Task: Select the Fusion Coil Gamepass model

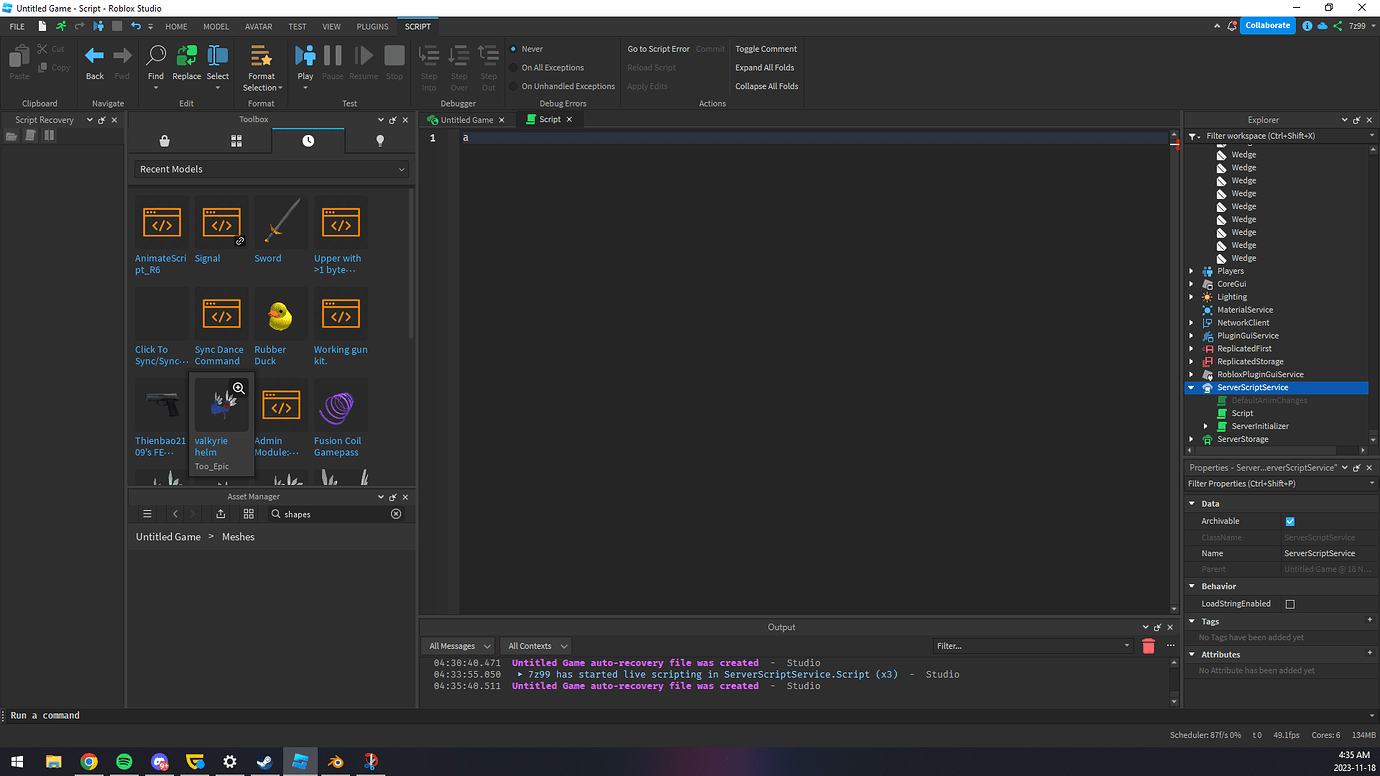Action: (340, 405)
